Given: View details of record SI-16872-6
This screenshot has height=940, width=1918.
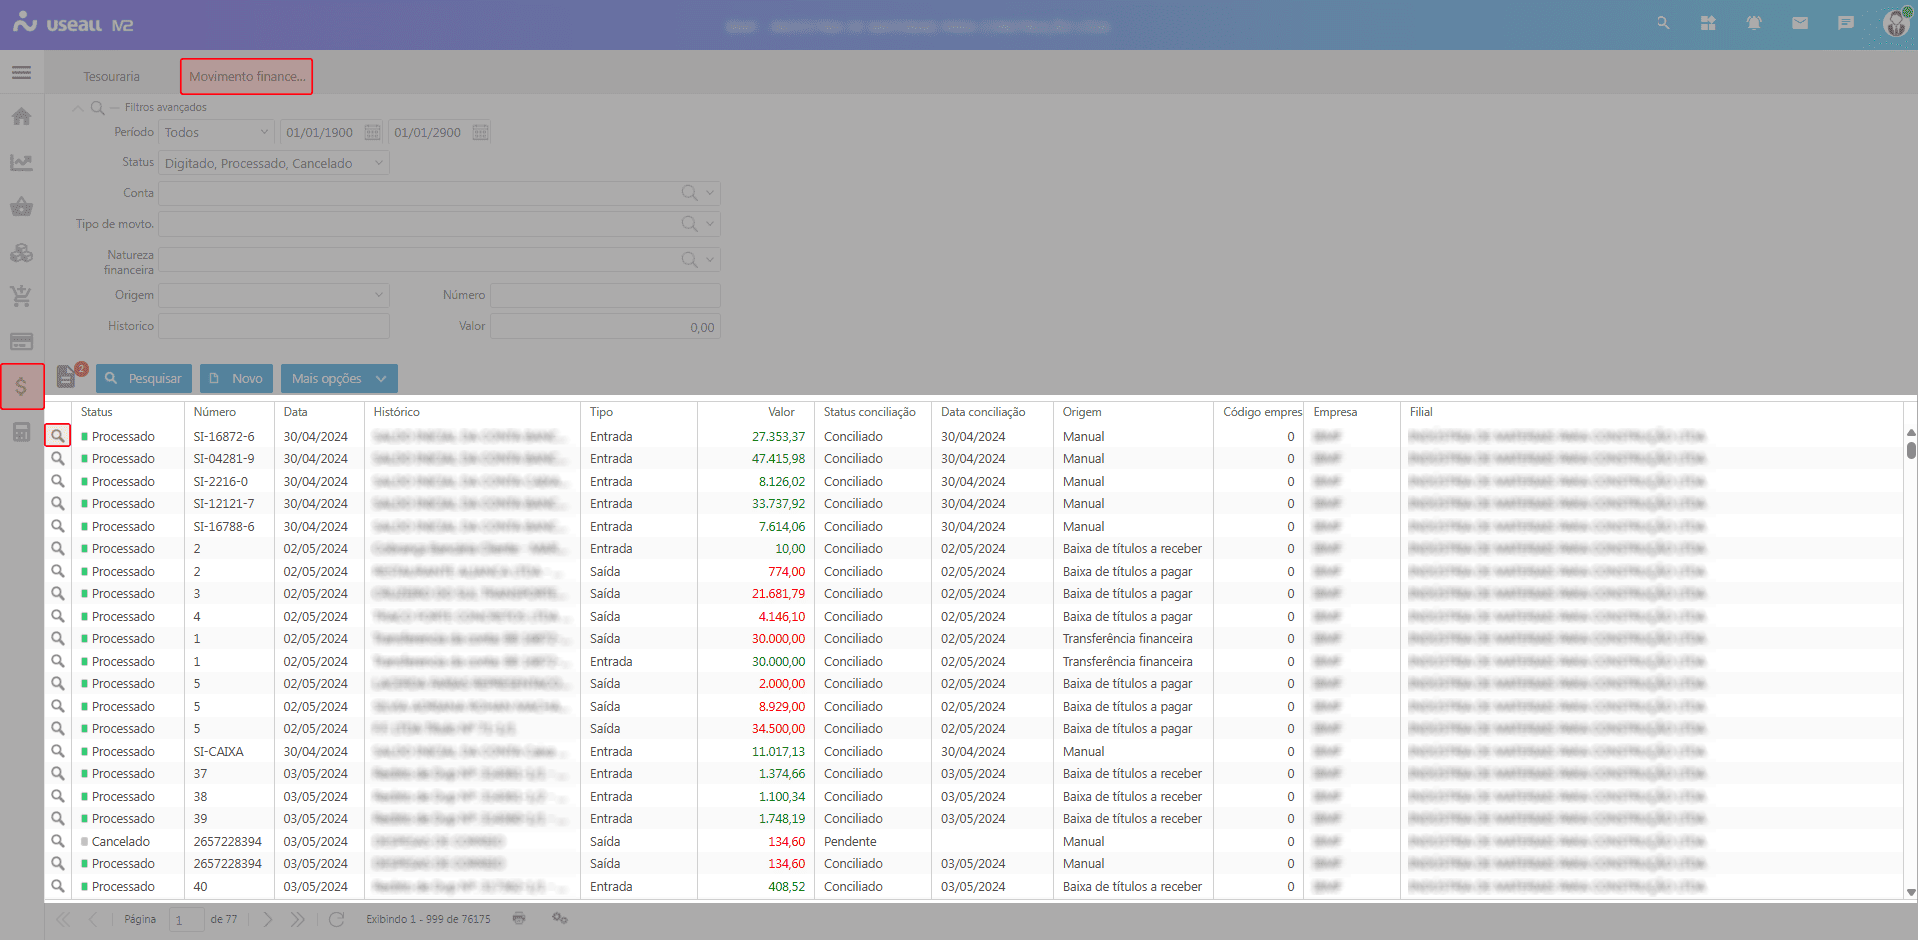Looking at the screenshot, I should [x=58, y=436].
